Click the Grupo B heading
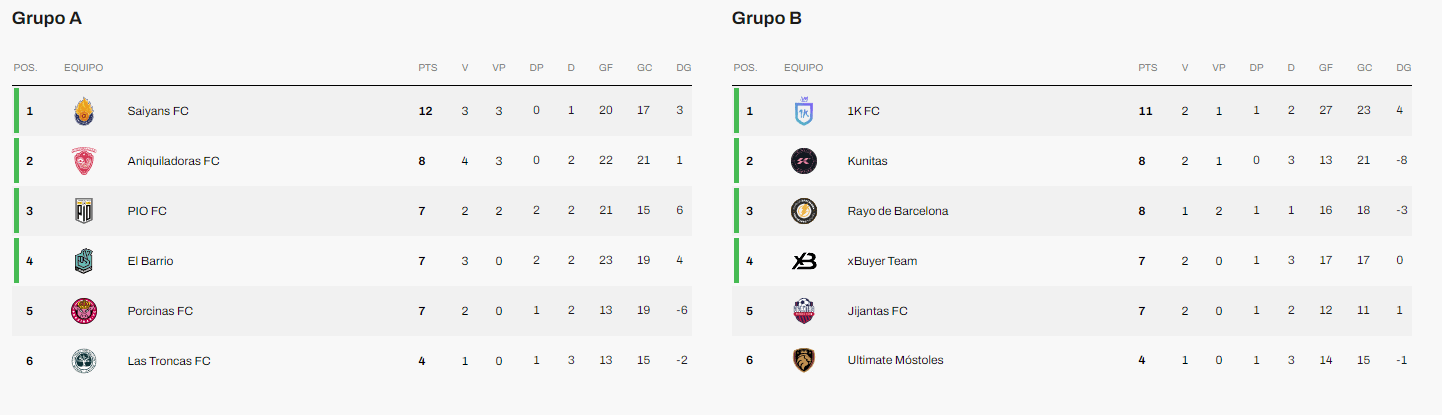Image resolution: width=1442 pixels, height=415 pixels. point(767,18)
